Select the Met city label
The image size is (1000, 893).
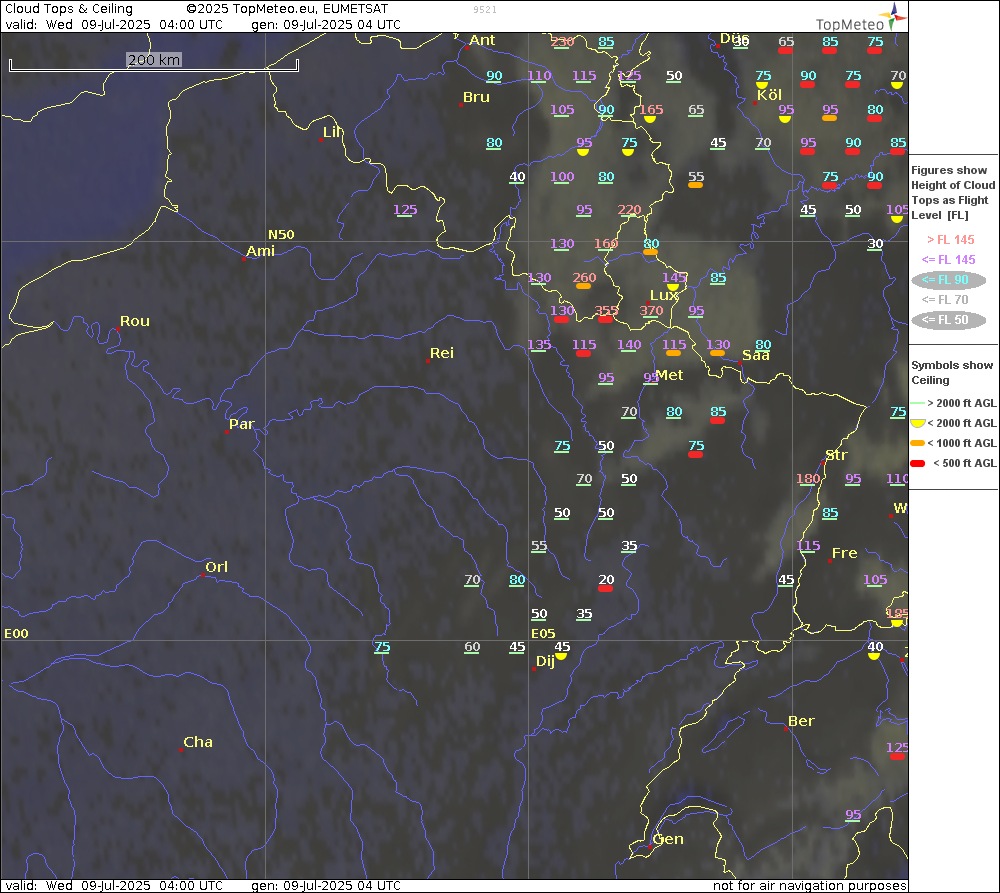click(x=669, y=375)
